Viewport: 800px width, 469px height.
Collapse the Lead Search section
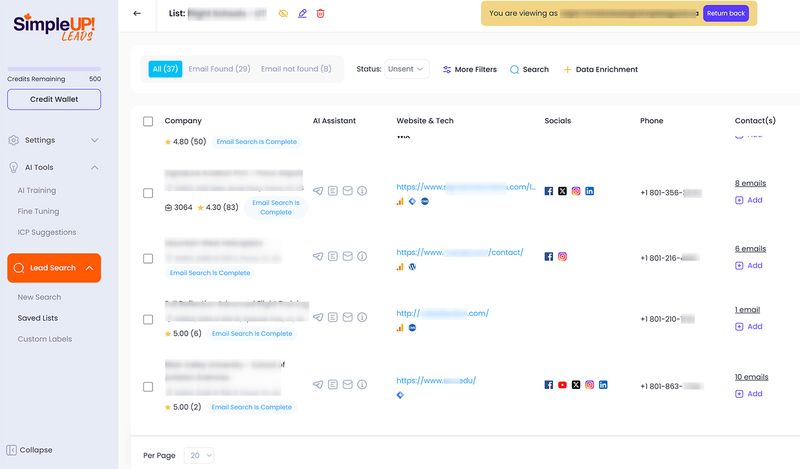[x=54, y=268]
